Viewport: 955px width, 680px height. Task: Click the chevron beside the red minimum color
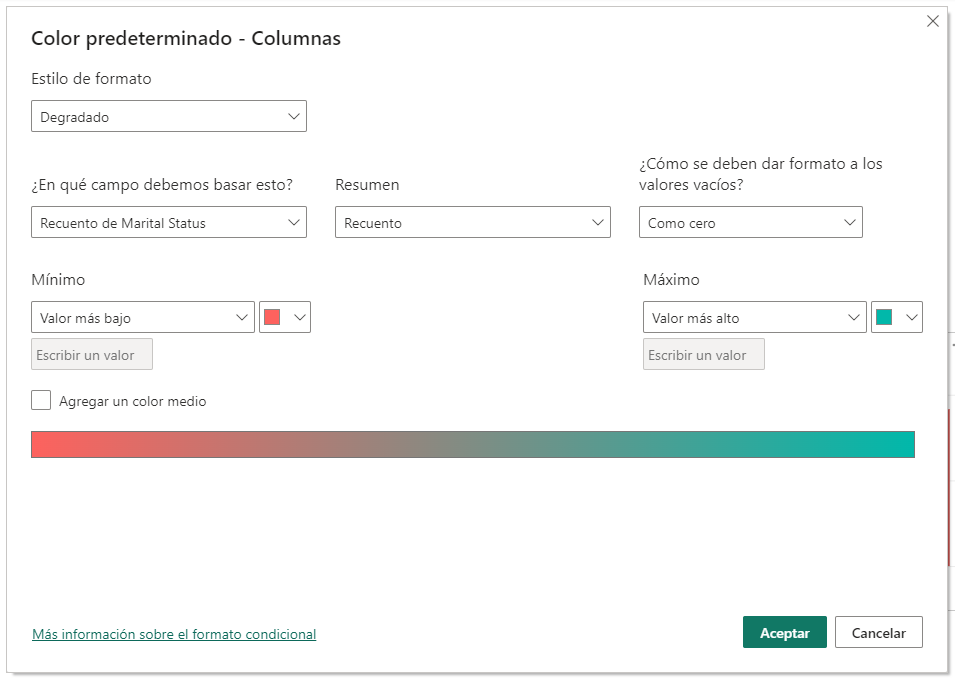[299, 318]
